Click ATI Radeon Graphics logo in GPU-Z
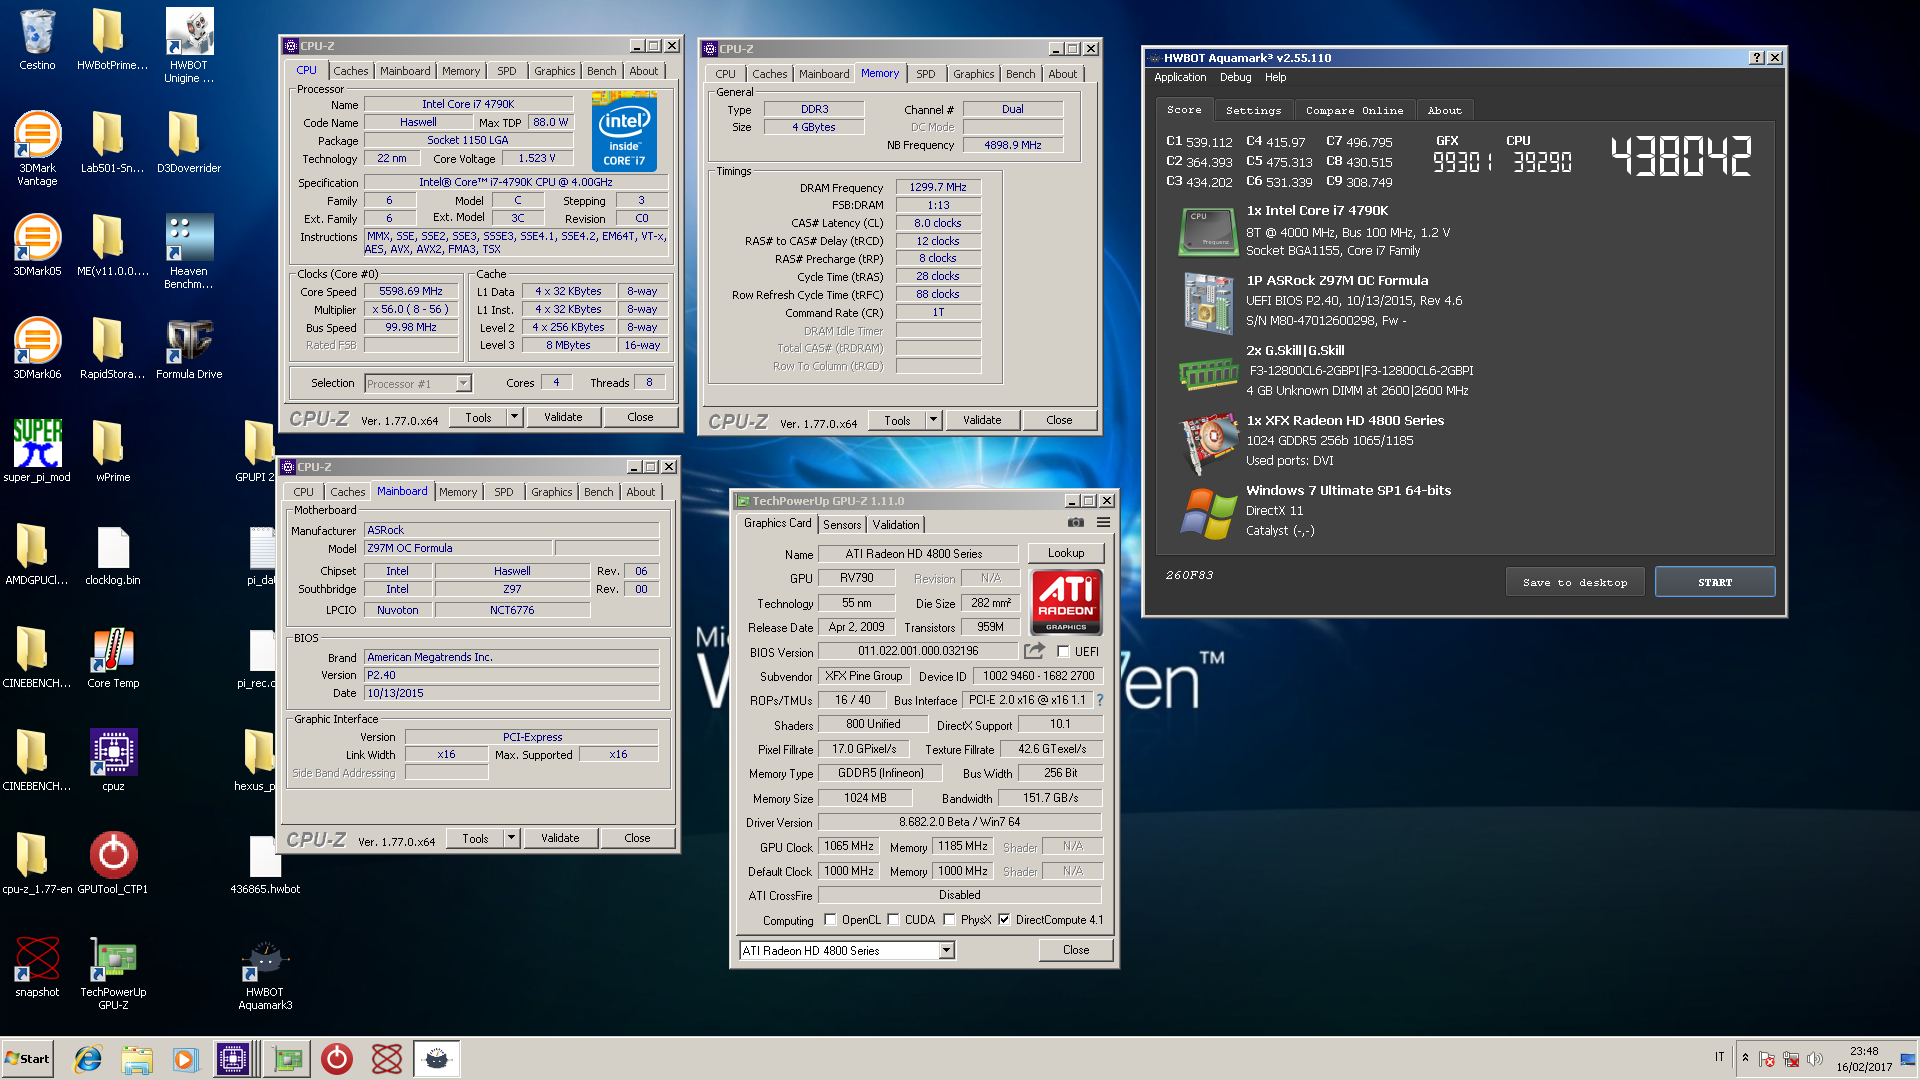Image resolution: width=1920 pixels, height=1080 pixels. pos(1066,602)
